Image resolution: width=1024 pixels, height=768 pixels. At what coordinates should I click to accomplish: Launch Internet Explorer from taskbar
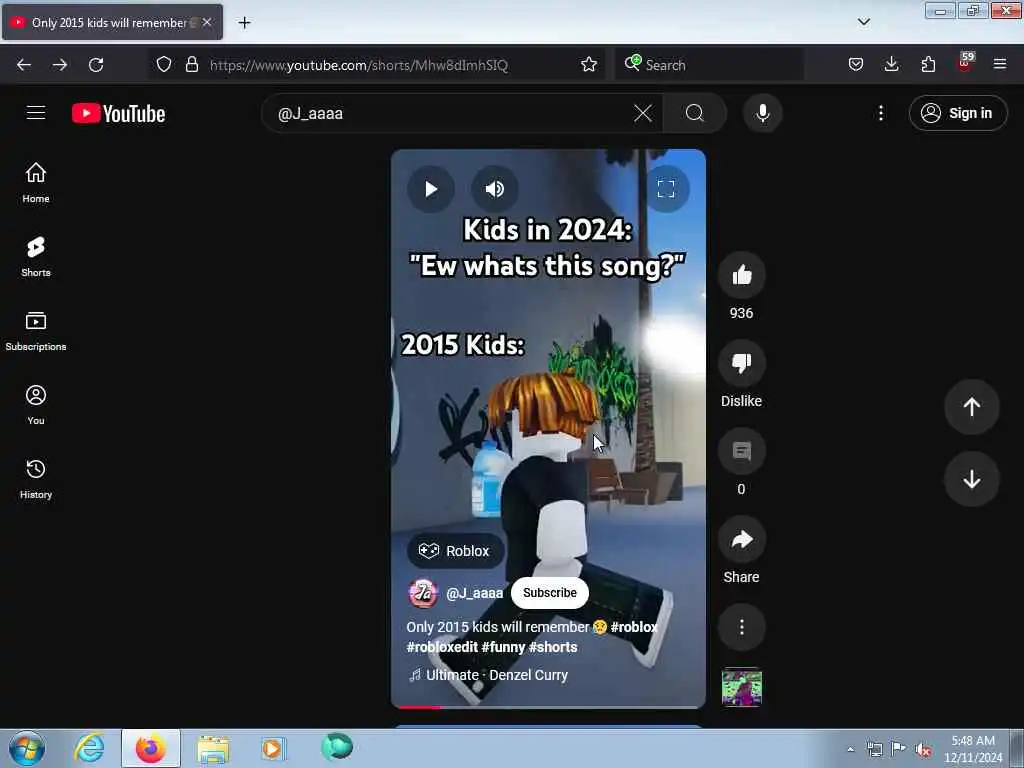pos(89,748)
